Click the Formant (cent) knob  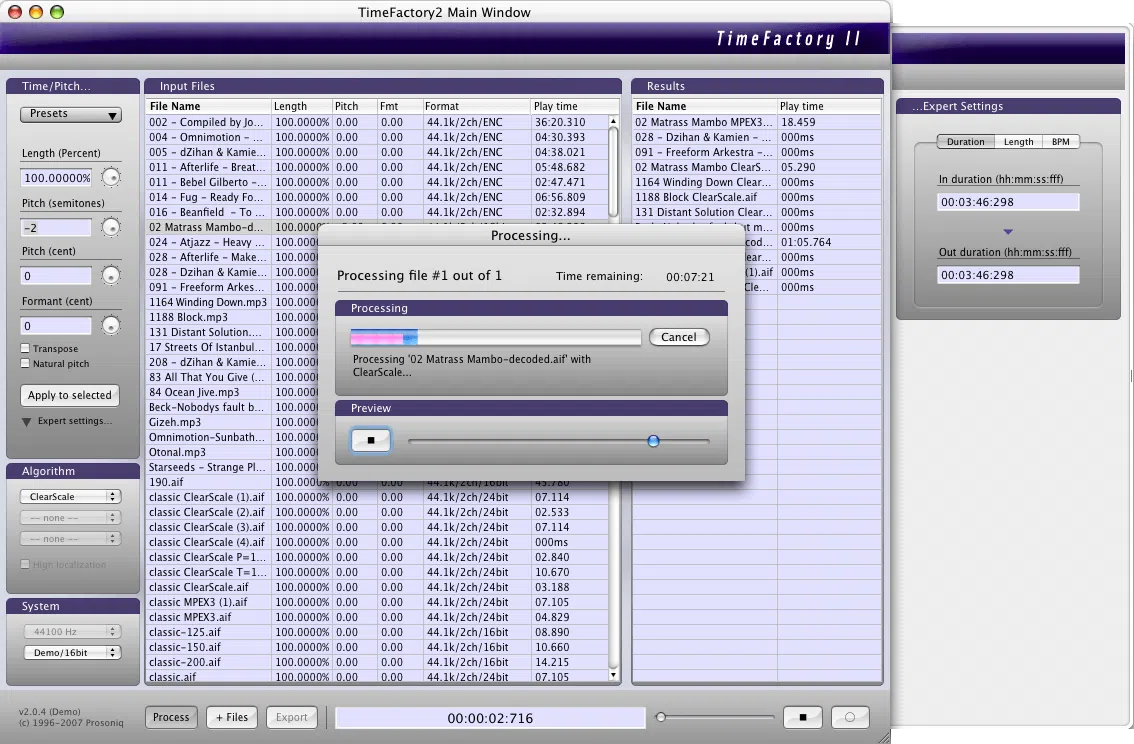click(111, 324)
